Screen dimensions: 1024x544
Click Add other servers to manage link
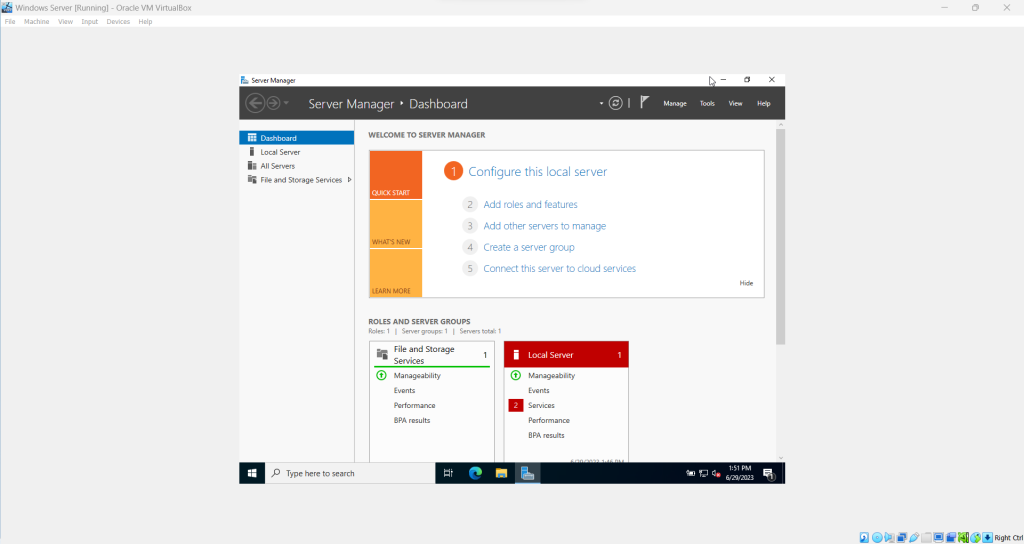pos(545,226)
